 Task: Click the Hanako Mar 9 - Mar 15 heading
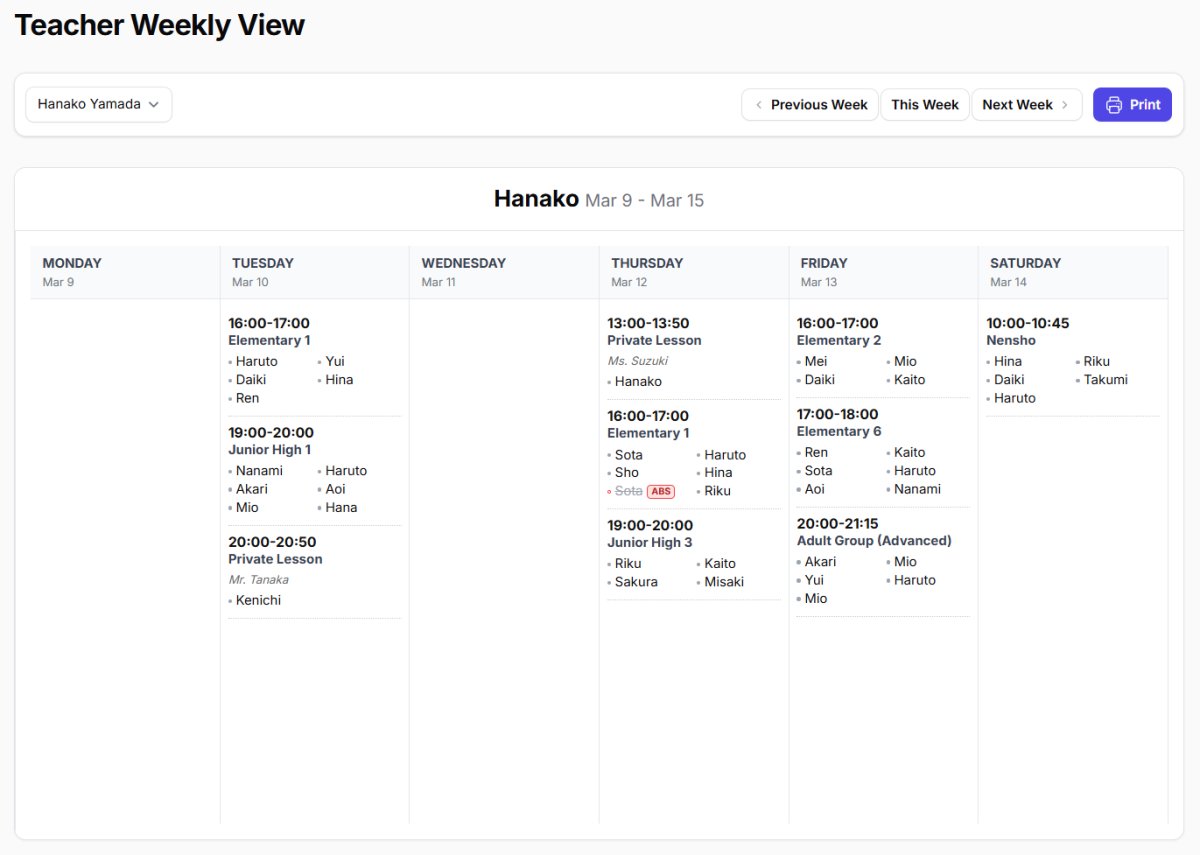coord(598,198)
